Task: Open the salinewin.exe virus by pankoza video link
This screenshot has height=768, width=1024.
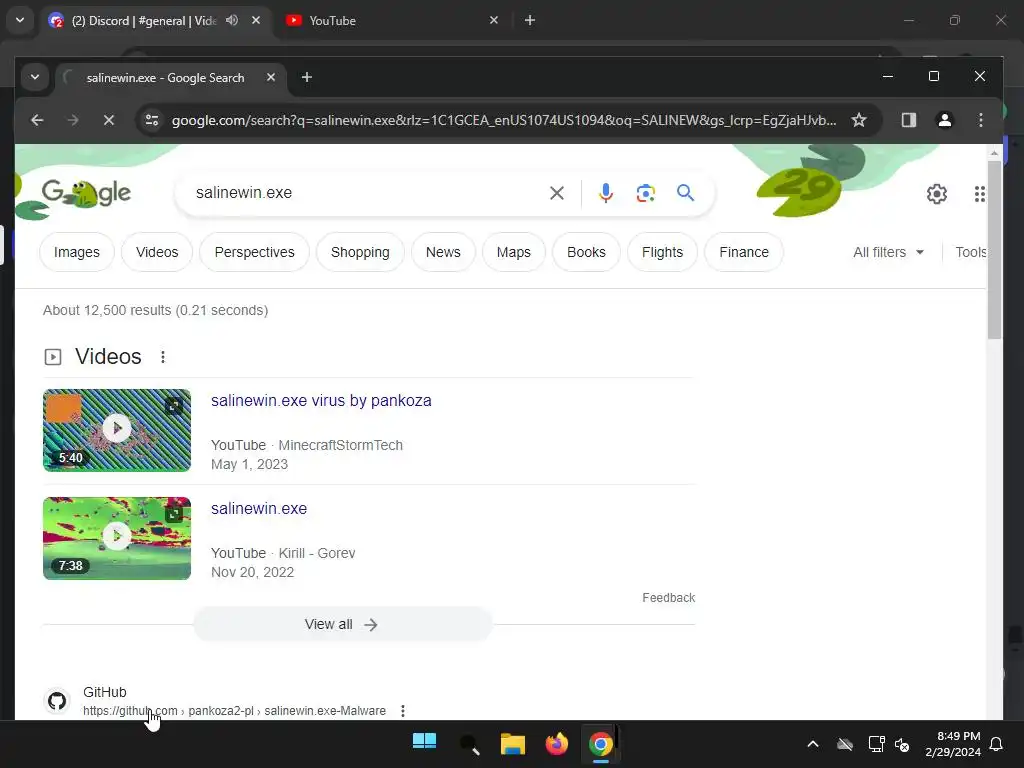Action: click(x=321, y=400)
